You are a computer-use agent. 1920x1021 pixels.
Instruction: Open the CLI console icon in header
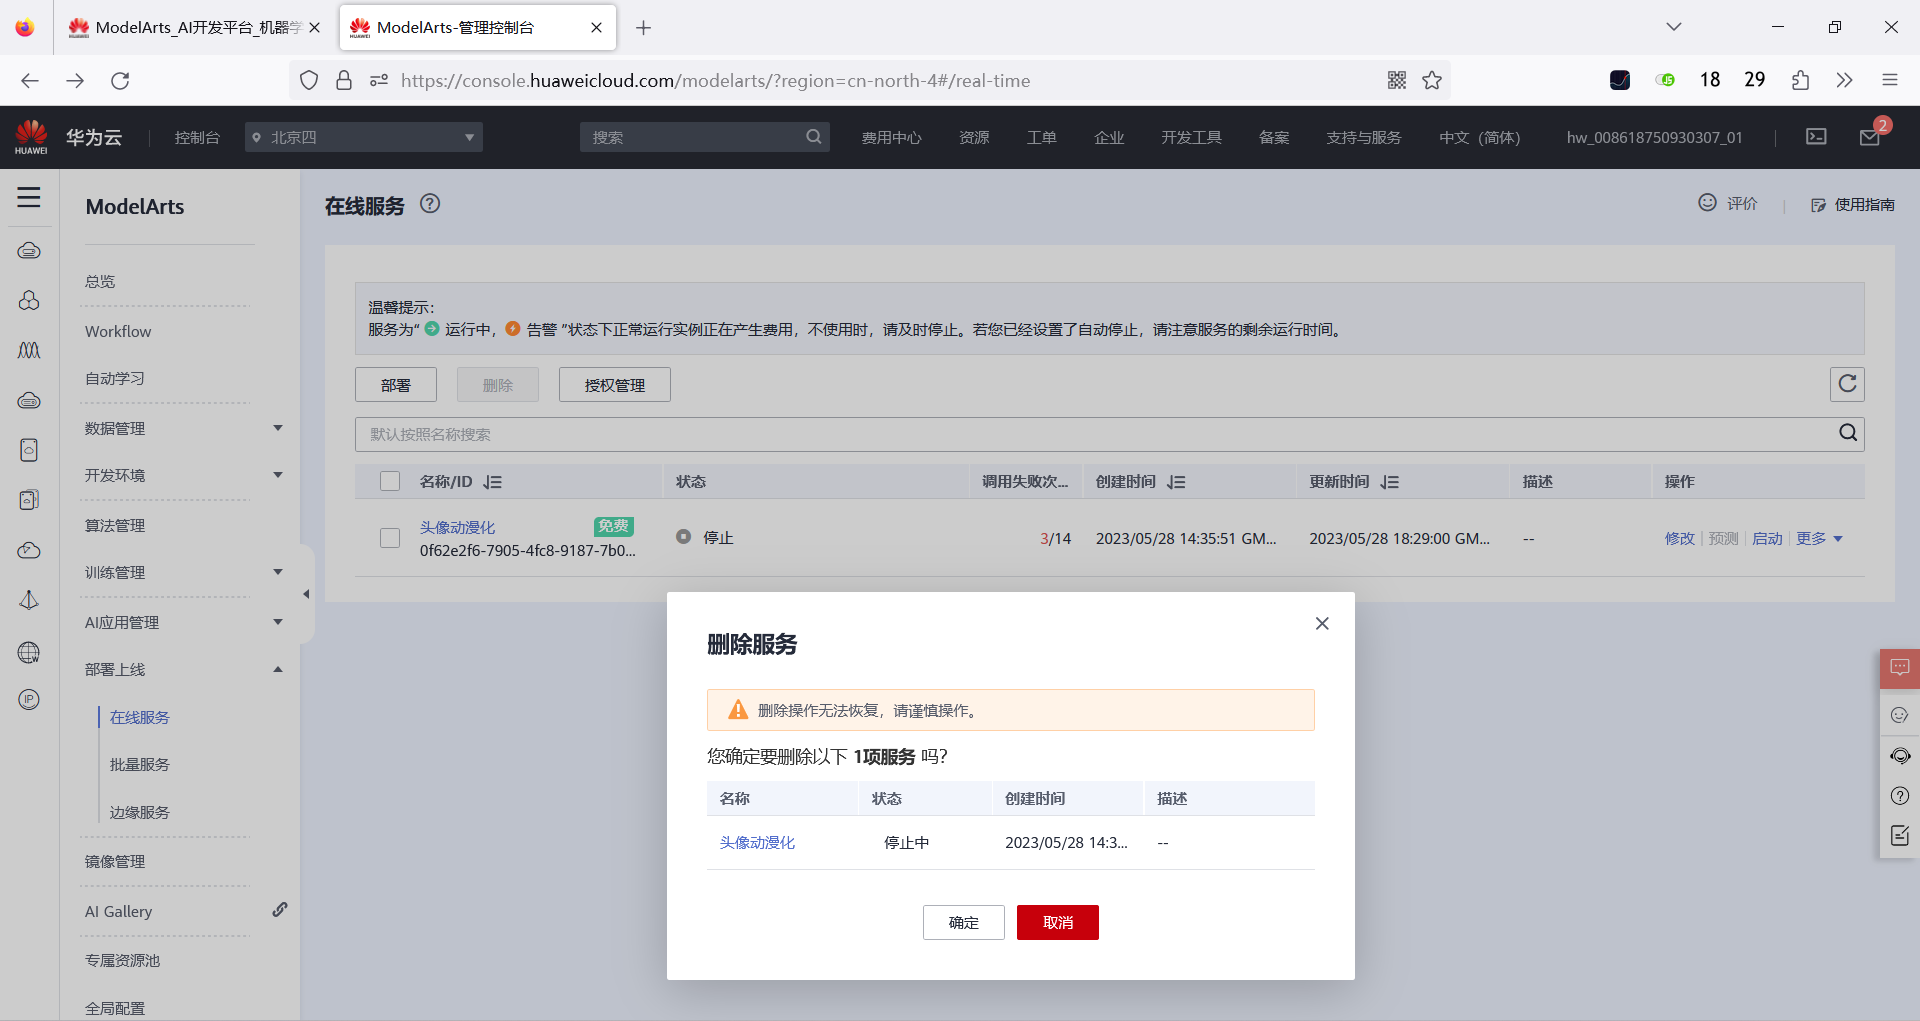click(x=1816, y=137)
